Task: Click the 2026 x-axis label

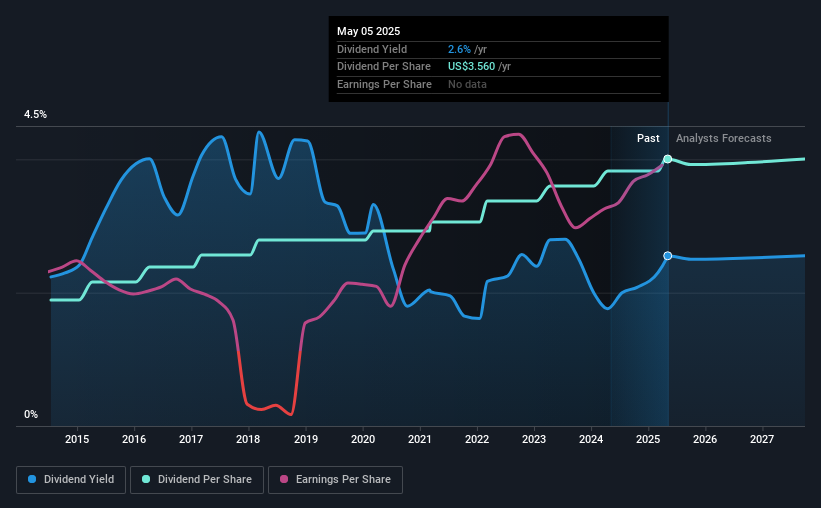Action: click(x=705, y=439)
